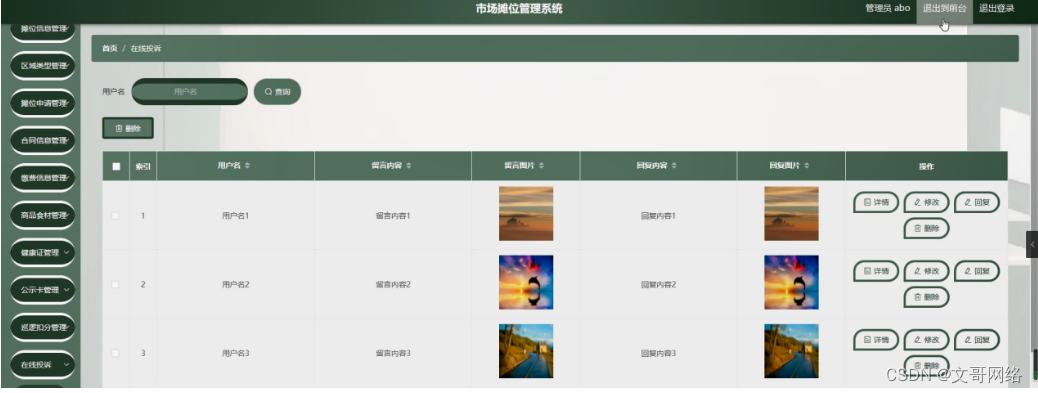Sort table by 回复内容 column arrows

coord(674,166)
